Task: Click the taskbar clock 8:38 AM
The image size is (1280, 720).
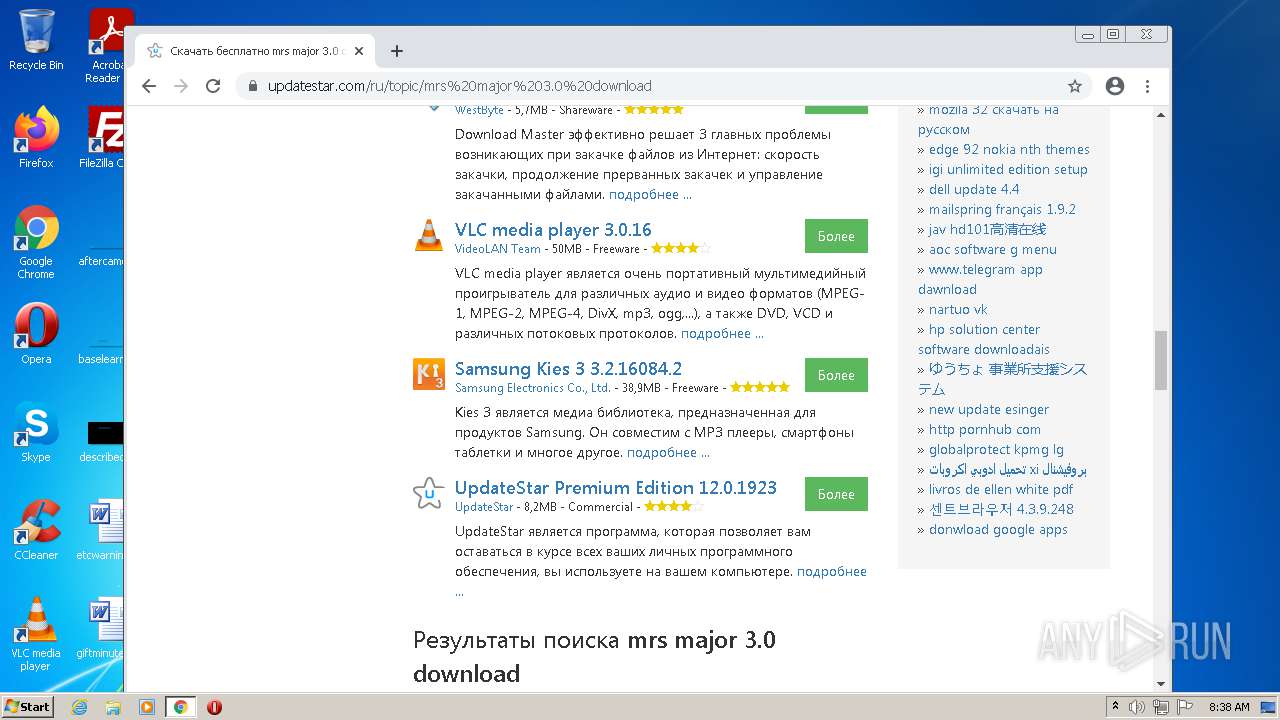Action: (1229, 707)
